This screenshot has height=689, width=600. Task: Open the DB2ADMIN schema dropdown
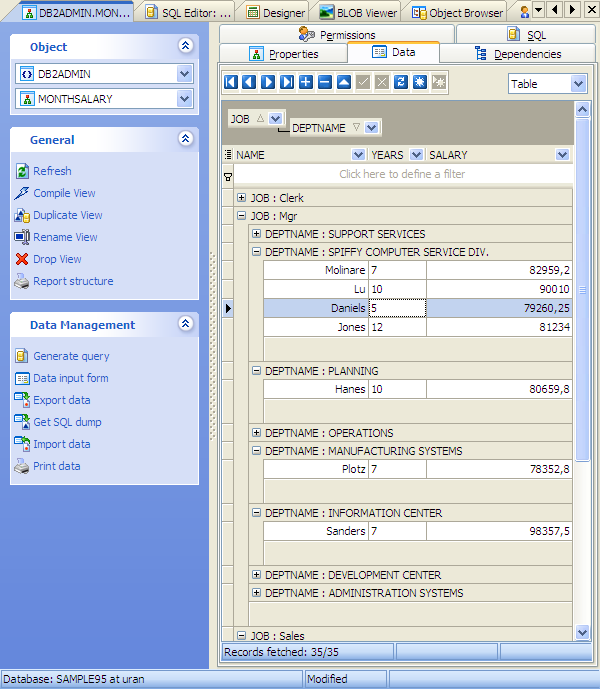[x=185, y=74]
